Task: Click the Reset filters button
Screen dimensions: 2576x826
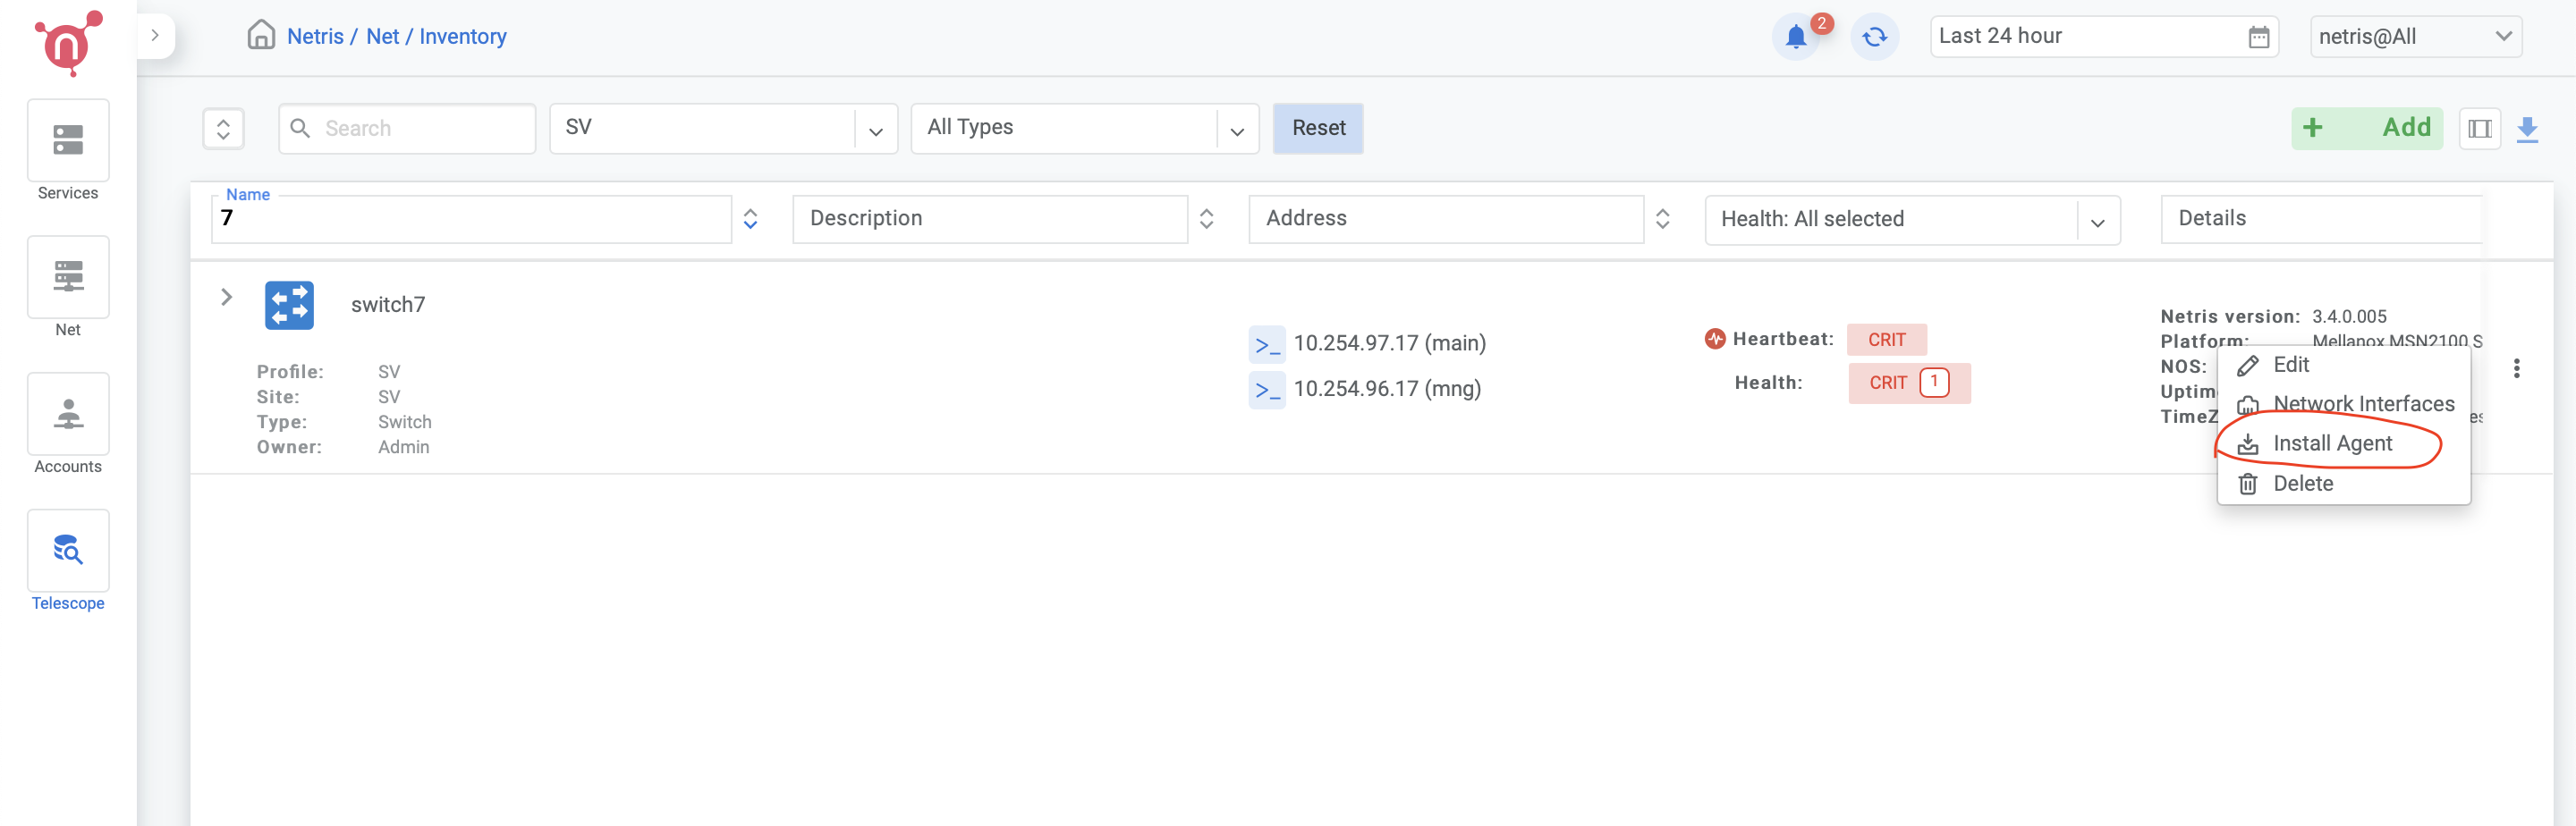Action: coord(1317,128)
